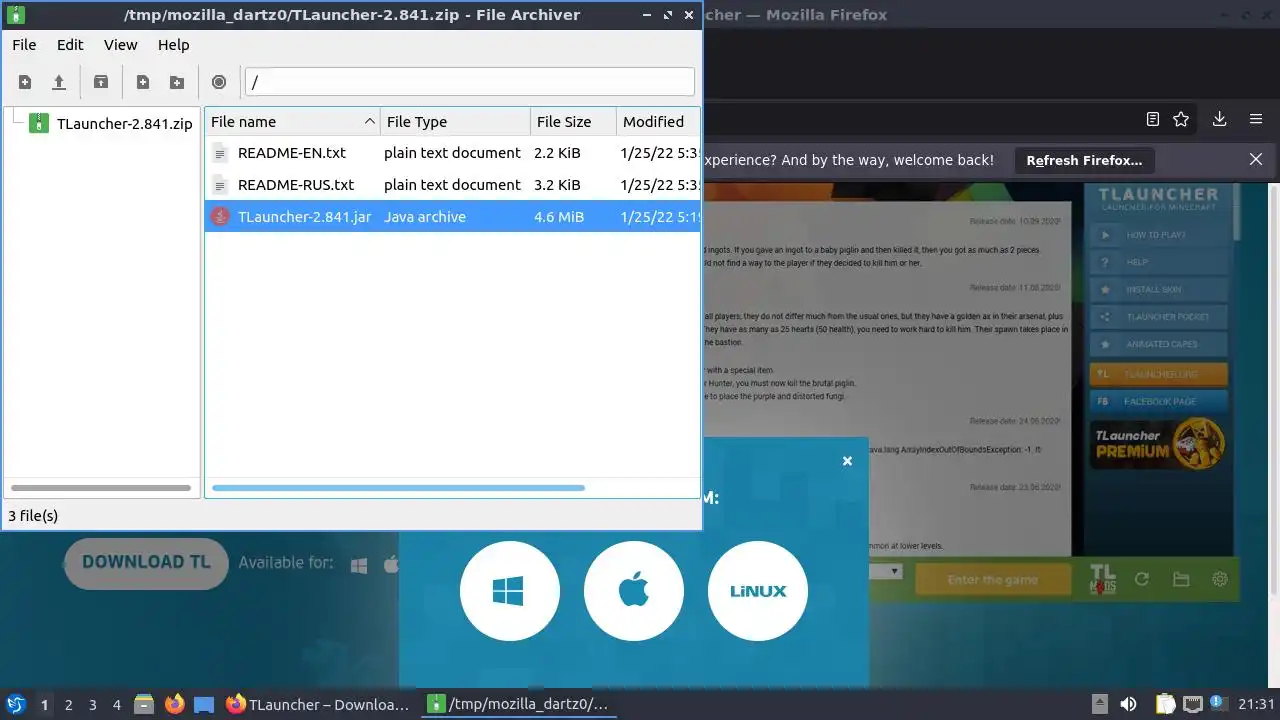Open the Help menu in File Archiver
The height and width of the screenshot is (720, 1280).
pyautogui.click(x=173, y=45)
